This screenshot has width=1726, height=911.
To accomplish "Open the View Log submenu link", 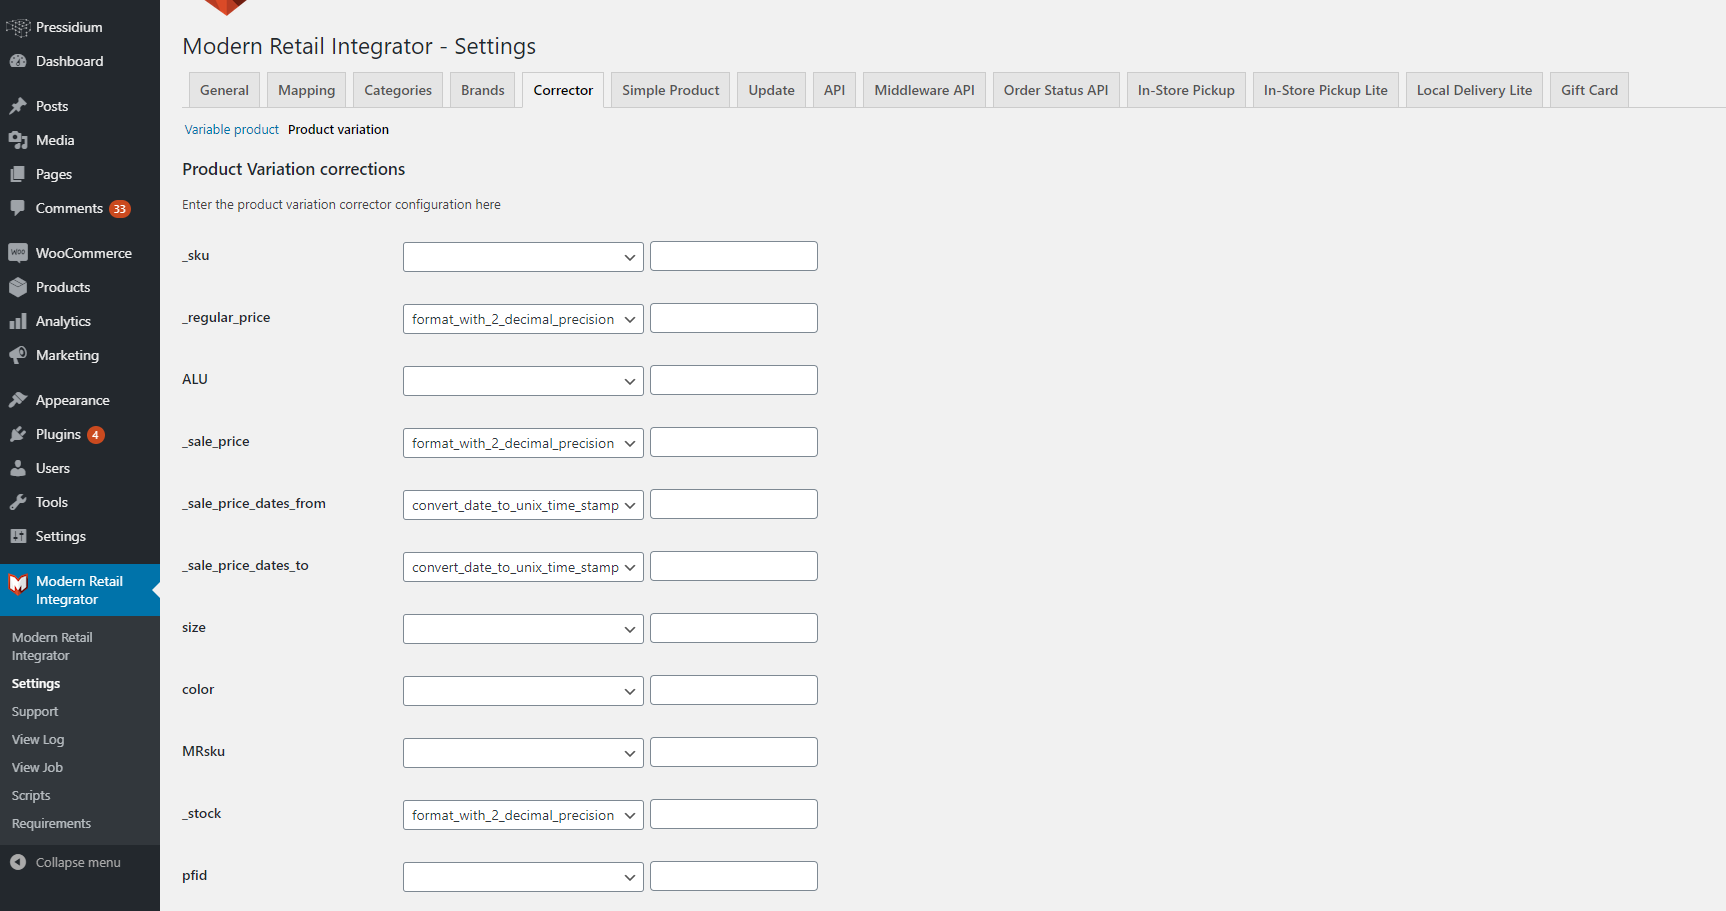I will coord(38,740).
